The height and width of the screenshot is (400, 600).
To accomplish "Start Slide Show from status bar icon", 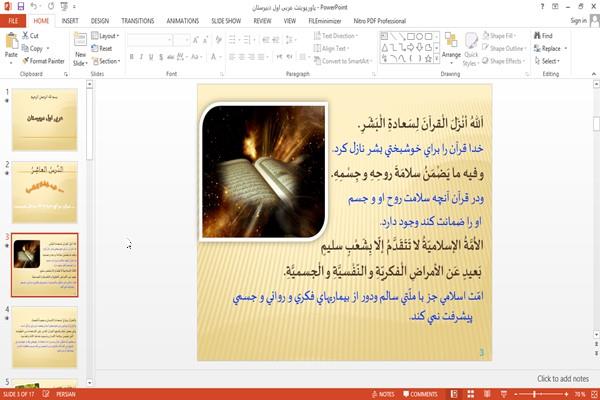I will click(x=504, y=394).
